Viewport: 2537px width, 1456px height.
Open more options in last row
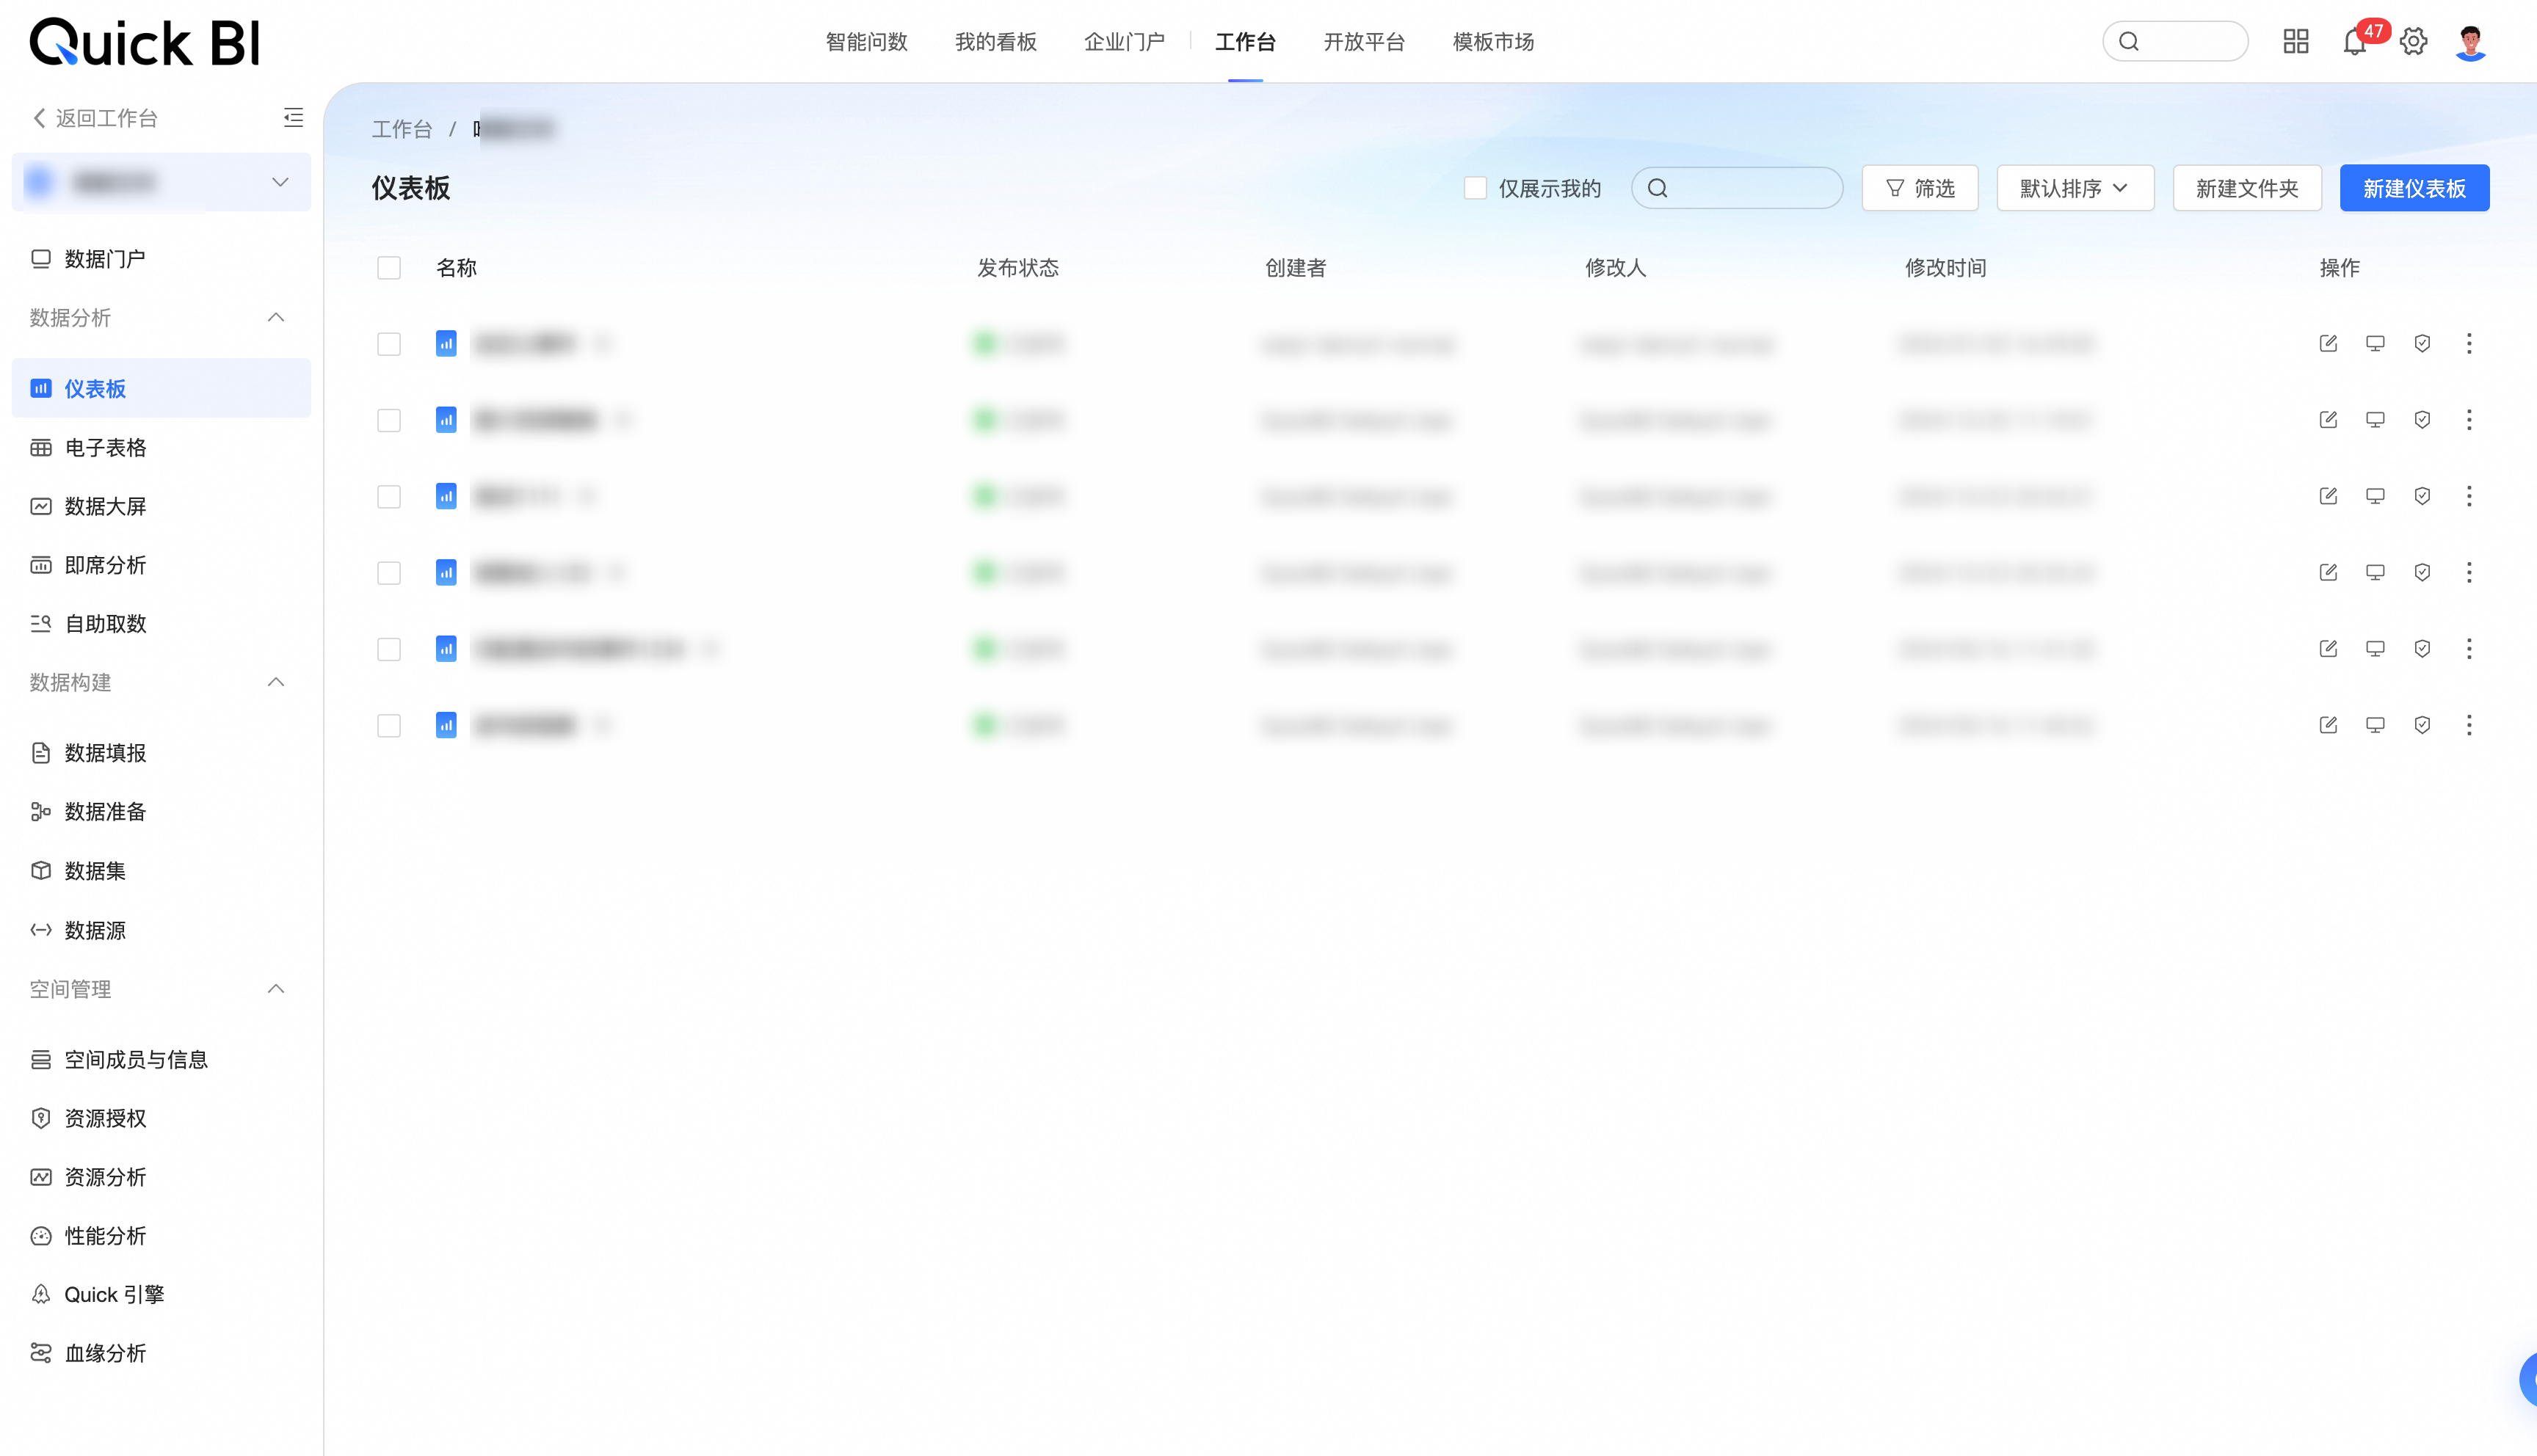(x=2469, y=725)
